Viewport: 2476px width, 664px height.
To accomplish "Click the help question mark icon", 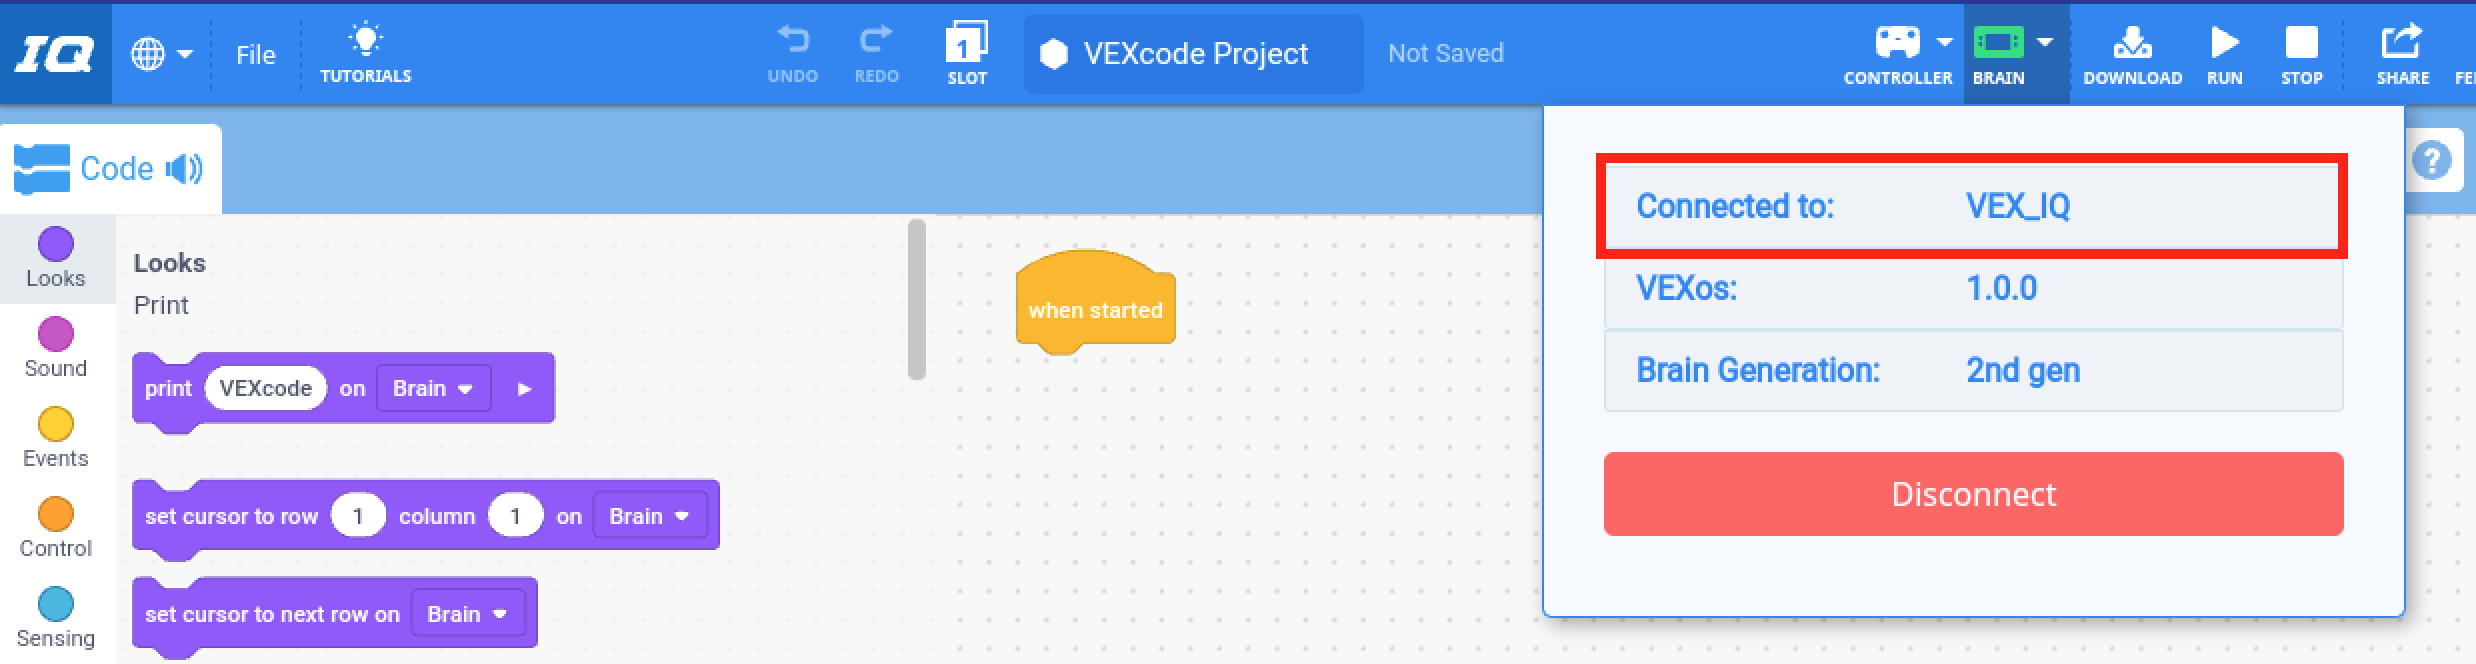I will (2434, 160).
